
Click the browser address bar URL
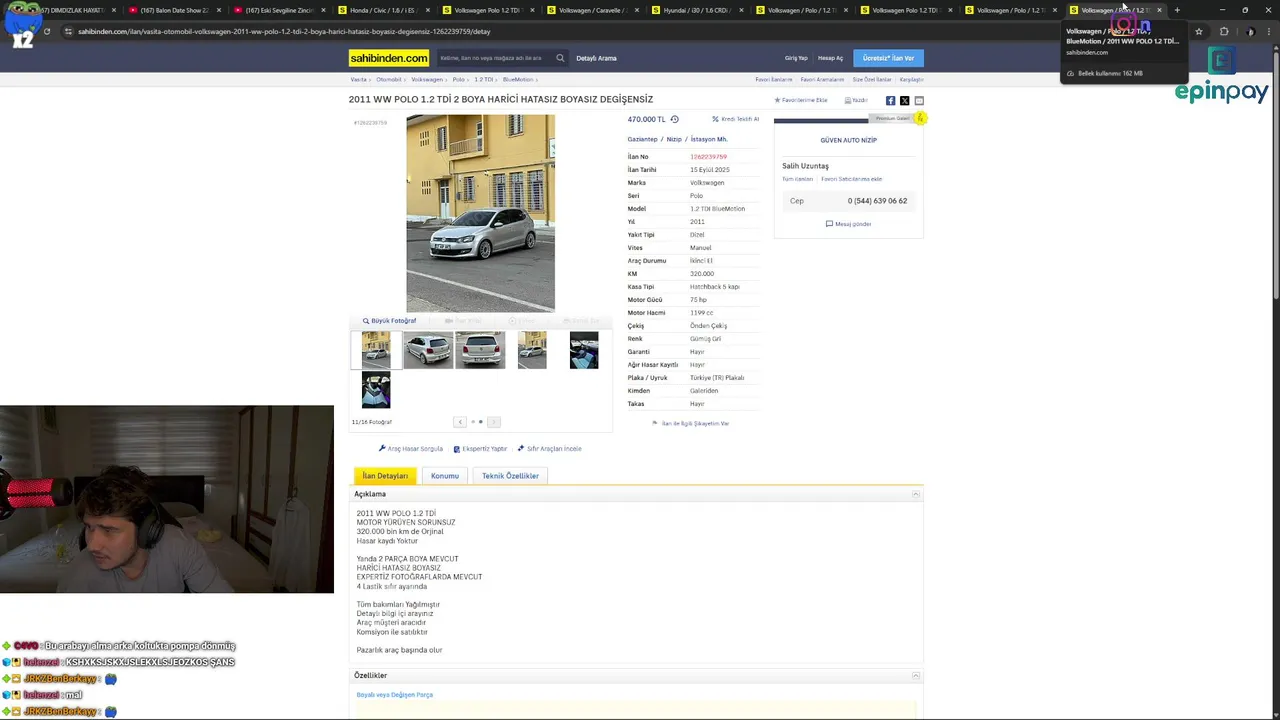284,31
